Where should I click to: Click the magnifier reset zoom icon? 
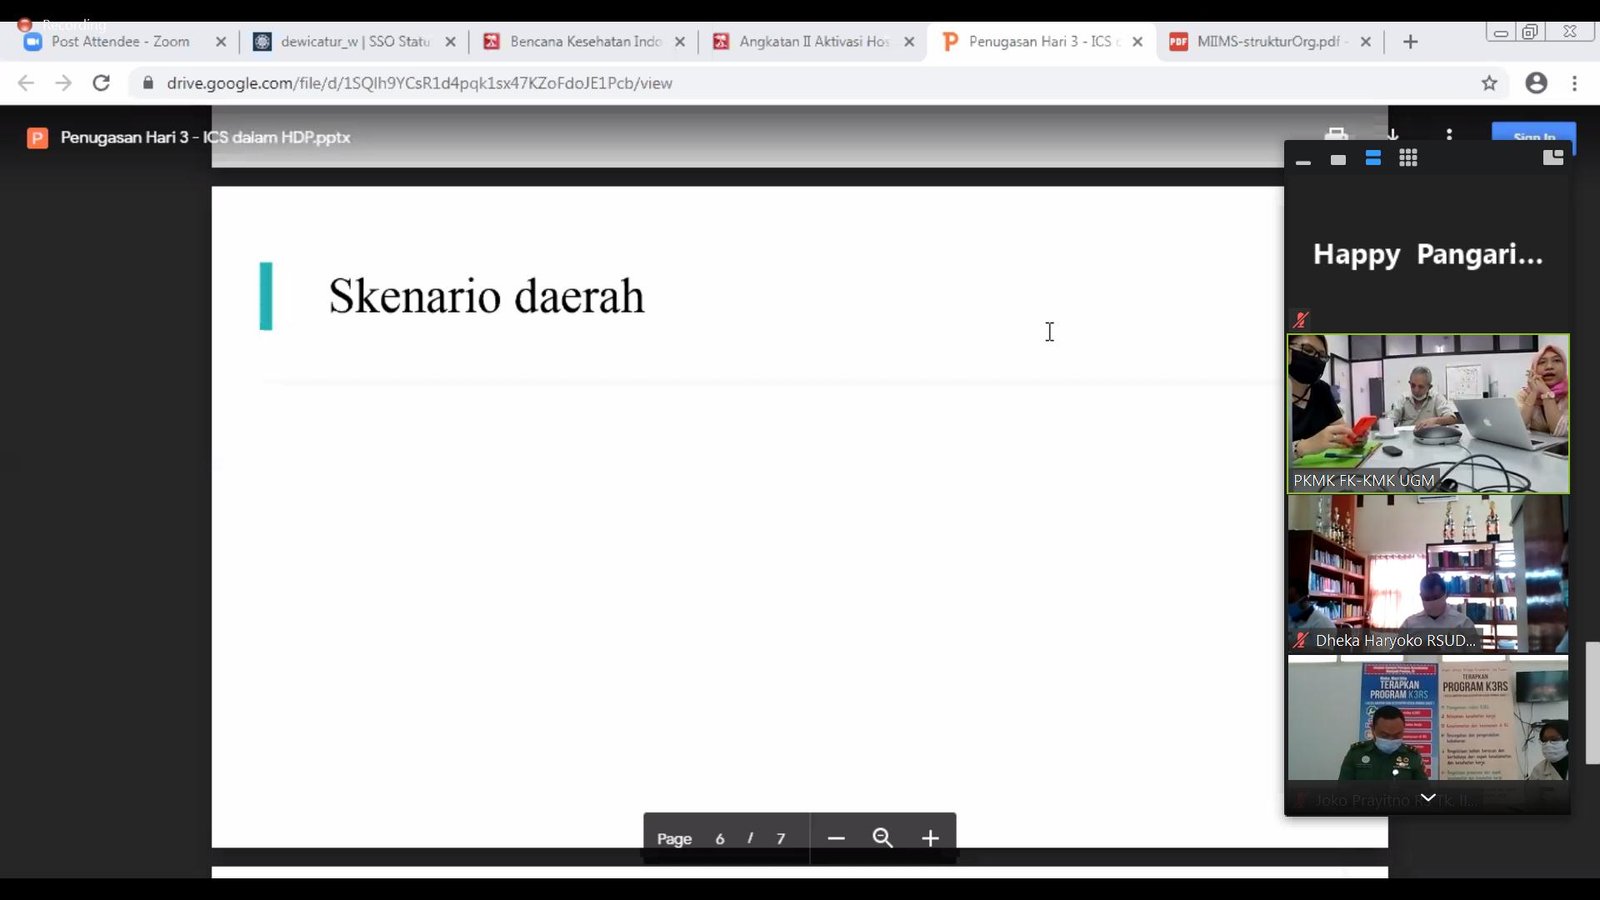coord(882,838)
